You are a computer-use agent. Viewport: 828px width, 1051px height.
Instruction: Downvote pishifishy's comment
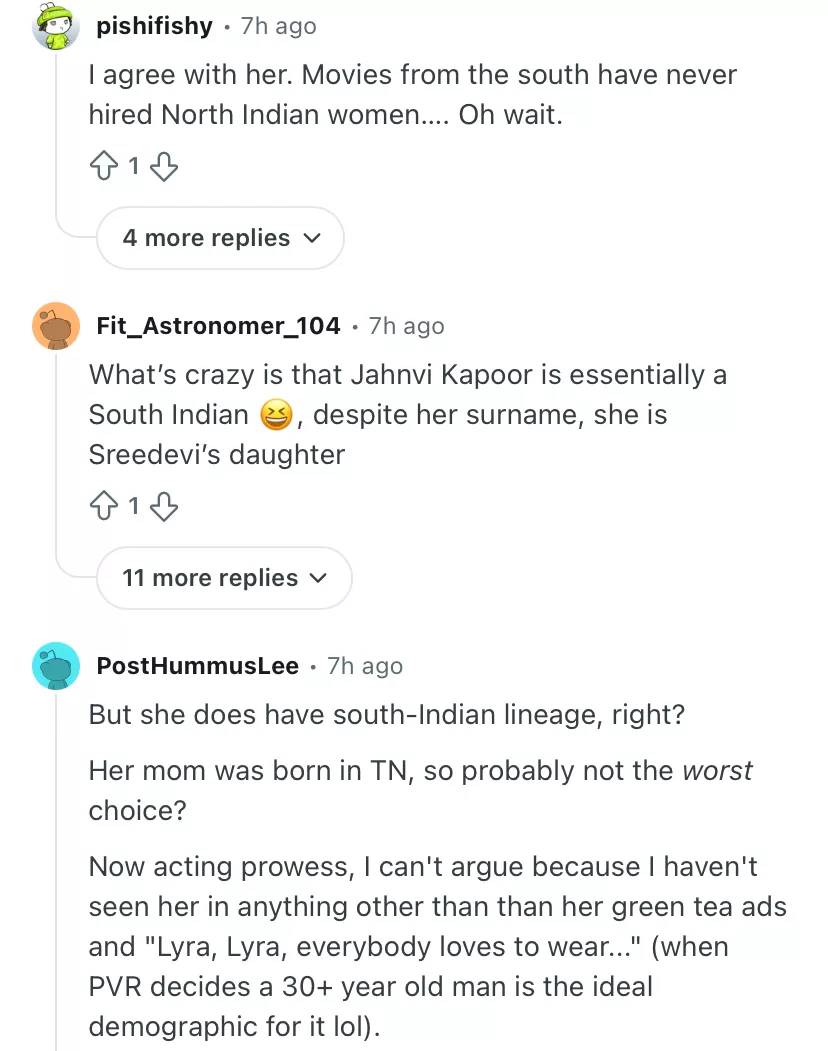(164, 167)
